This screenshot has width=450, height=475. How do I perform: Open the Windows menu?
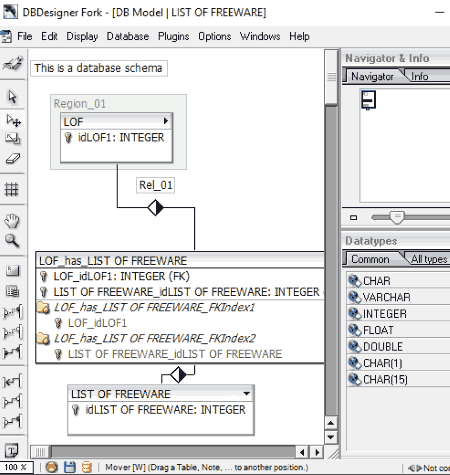(260, 36)
